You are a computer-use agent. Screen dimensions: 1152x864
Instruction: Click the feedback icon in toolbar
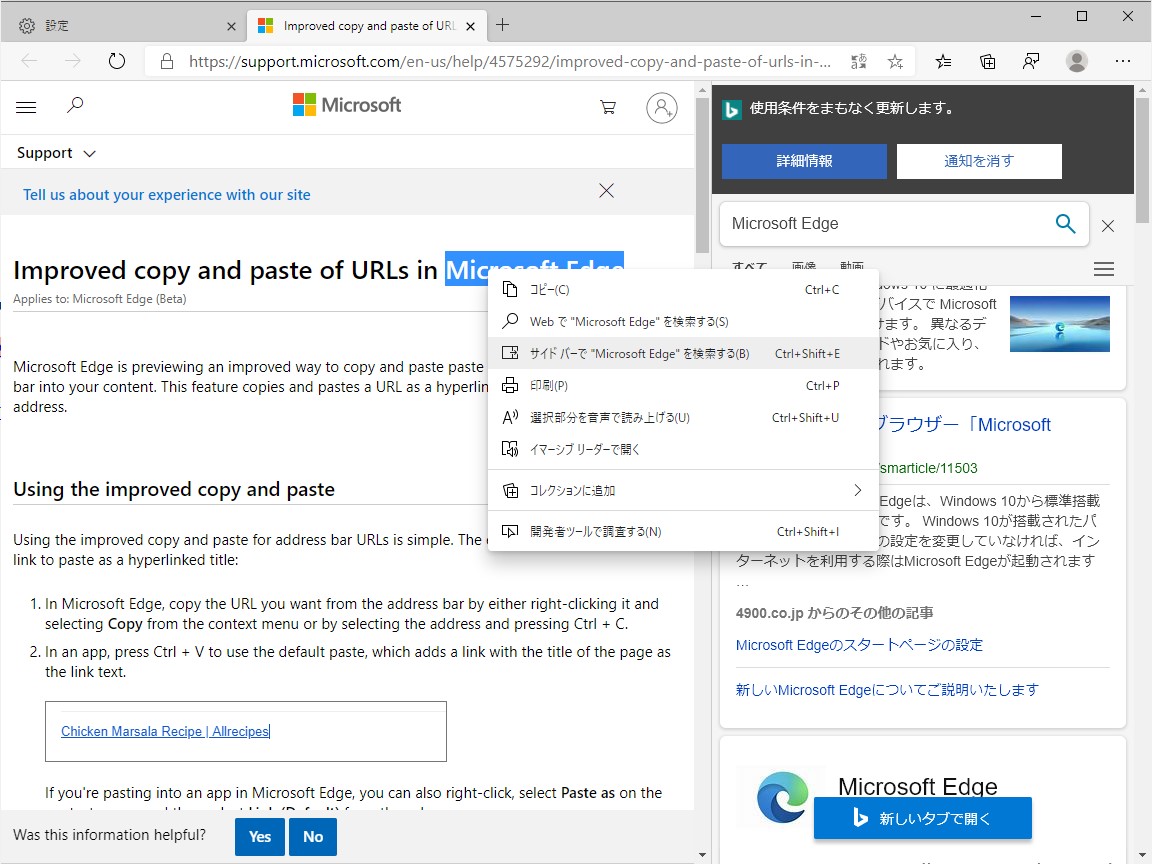tap(1031, 62)
